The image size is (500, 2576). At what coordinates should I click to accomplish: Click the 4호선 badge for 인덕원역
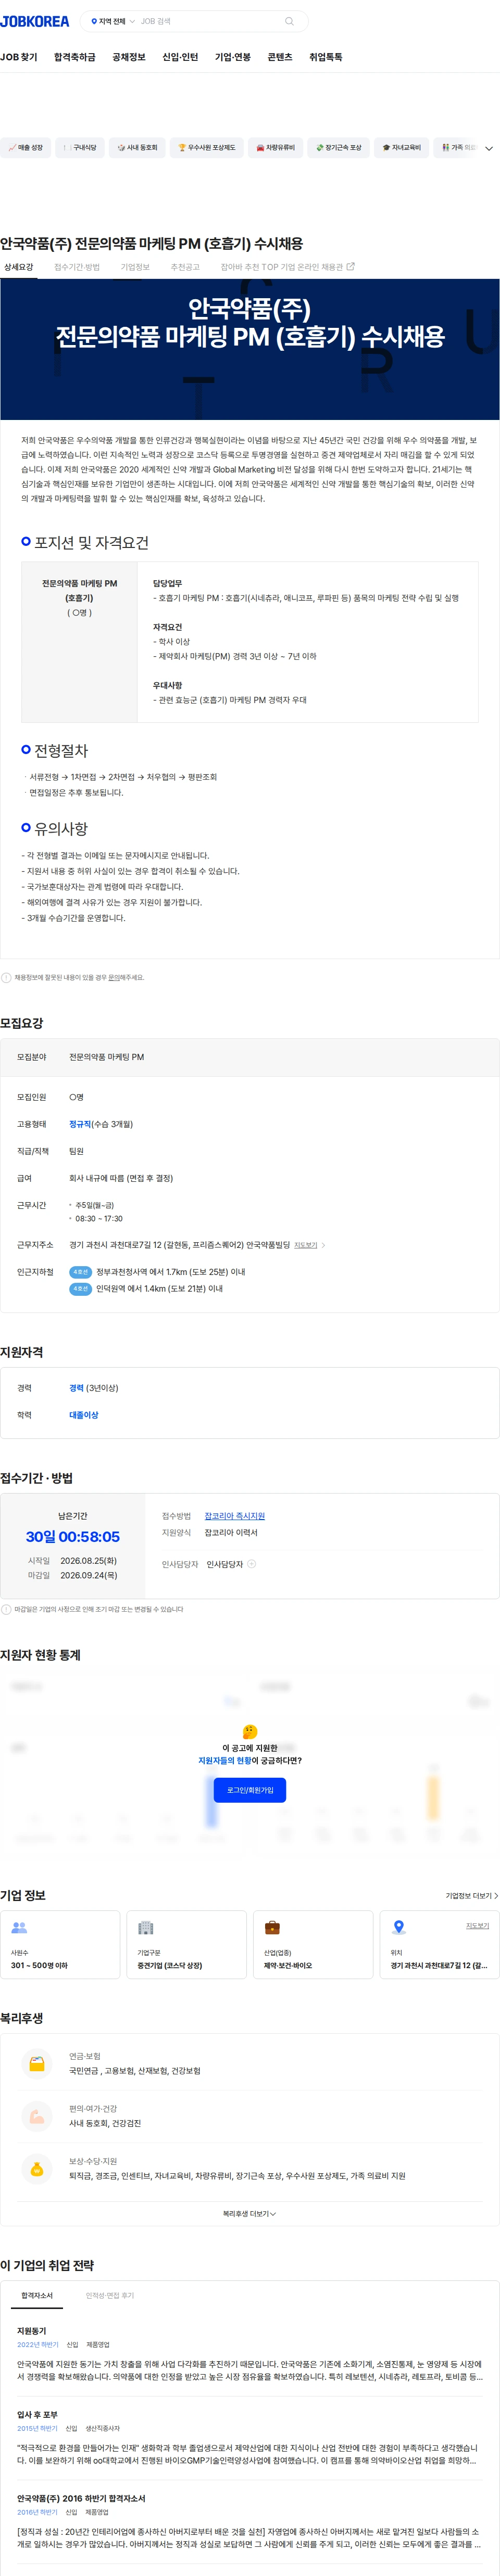point(80,1289)
